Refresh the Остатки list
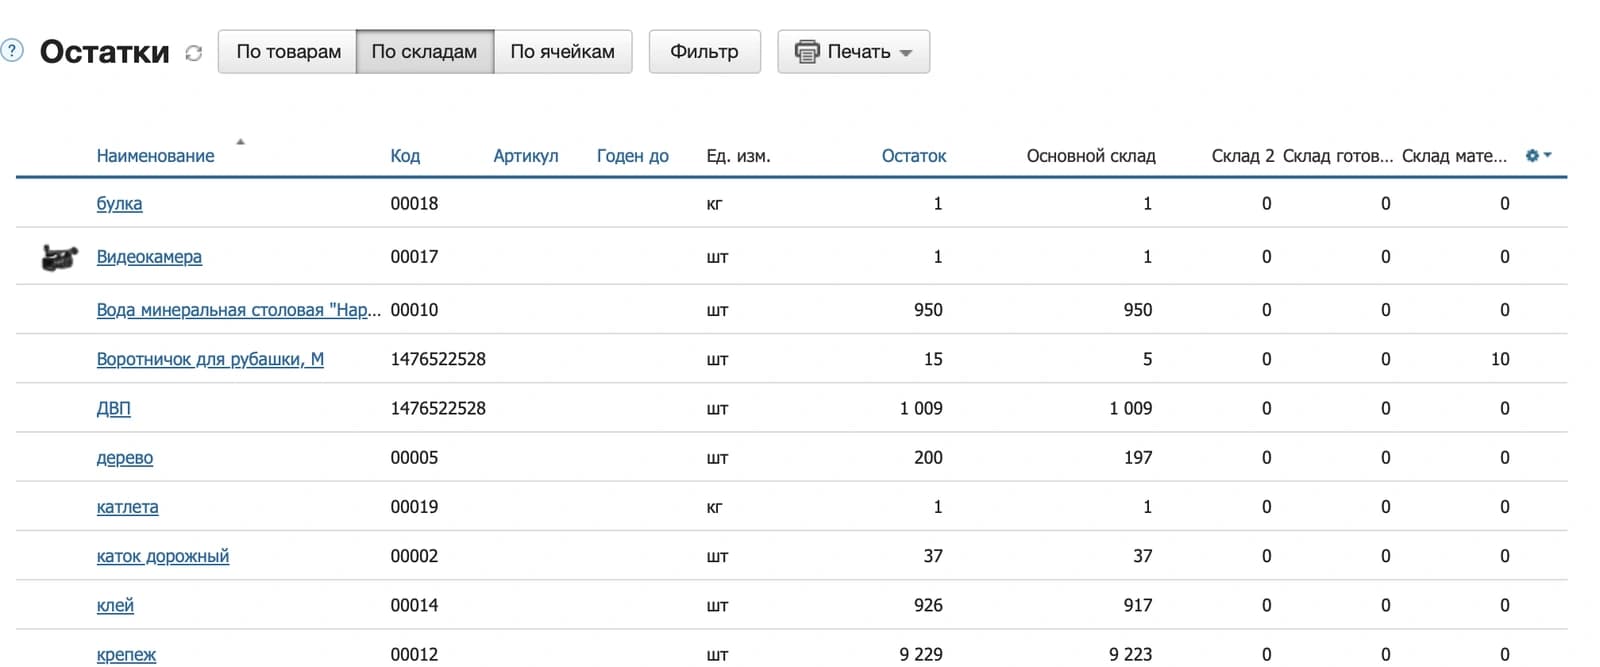 194,53
